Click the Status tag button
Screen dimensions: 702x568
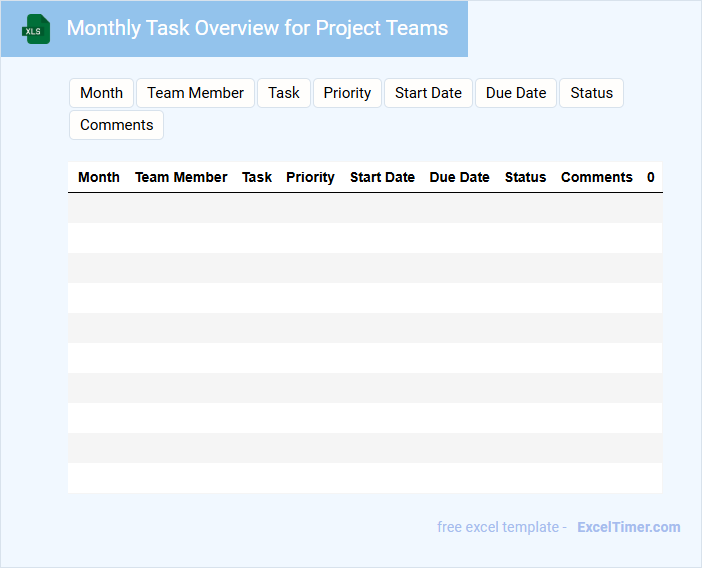pyautogui.click(x=591, y=93)
